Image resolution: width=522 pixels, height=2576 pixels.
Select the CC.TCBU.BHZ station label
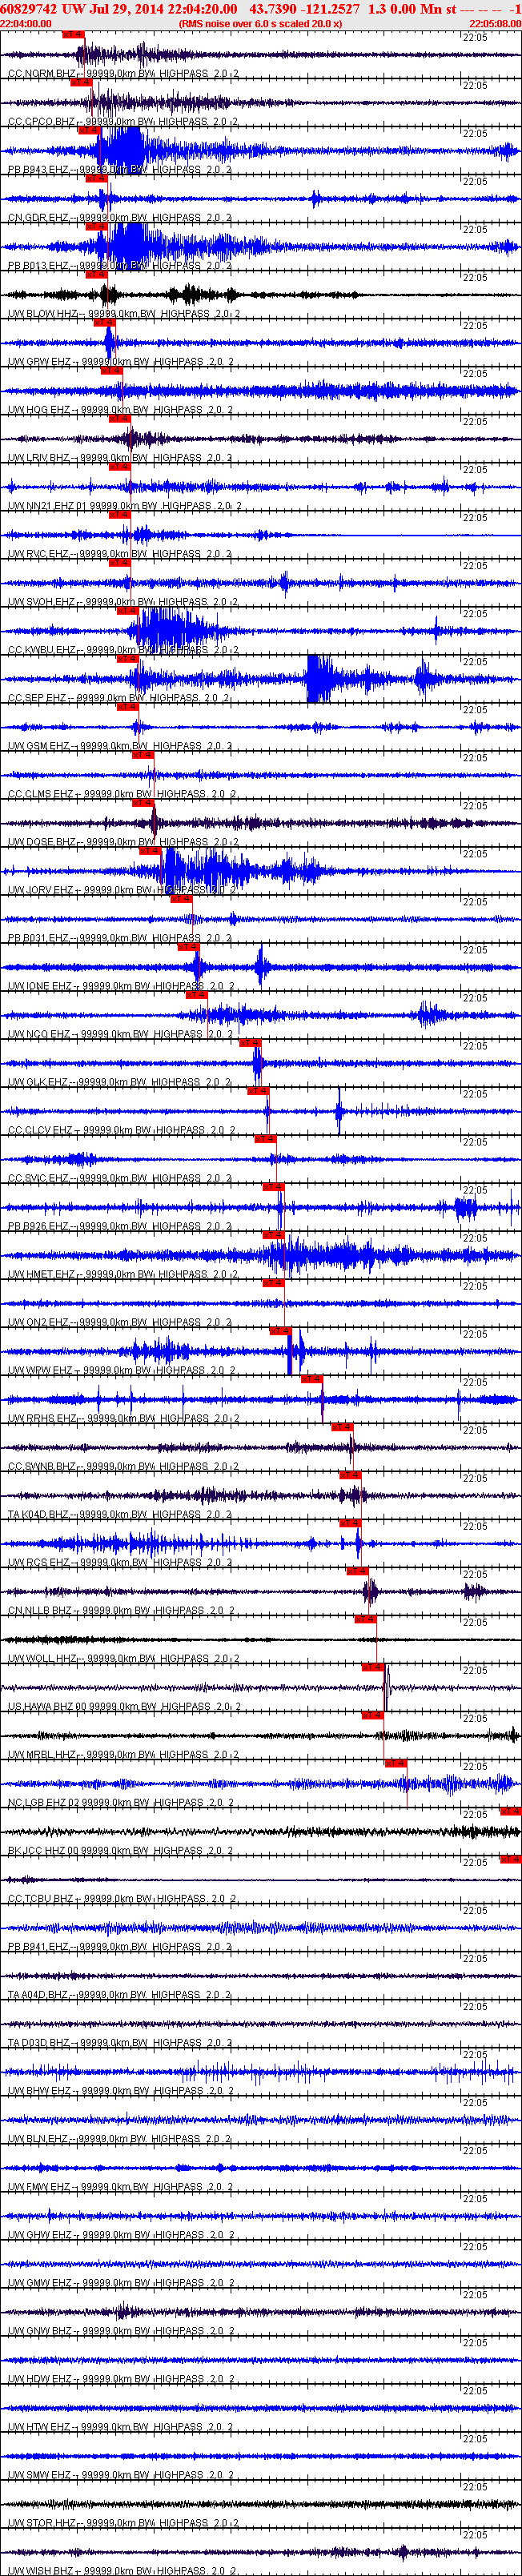41,1898
